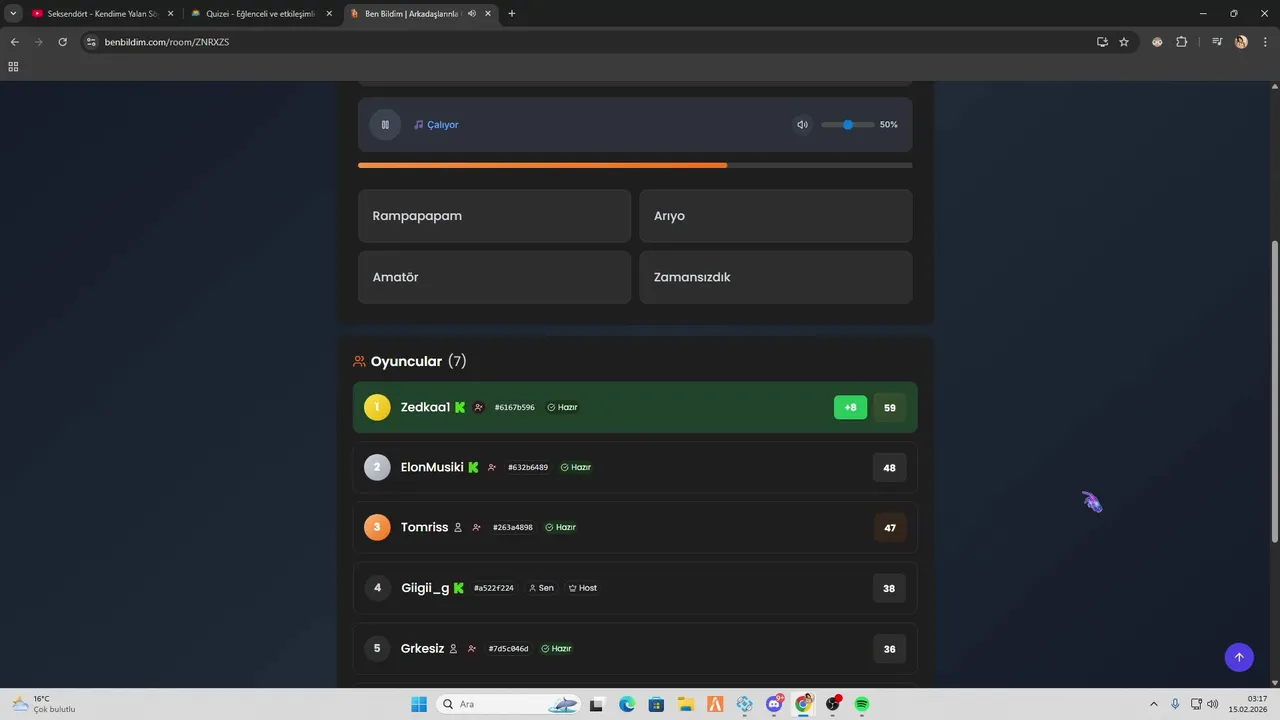Close the Quizei tab
The height and width of the screenshot is (720, 1280).
point(329,14)
